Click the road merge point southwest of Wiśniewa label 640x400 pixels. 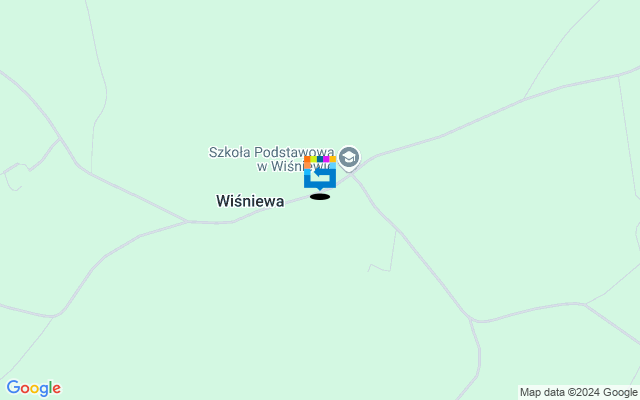click(187, 222)
